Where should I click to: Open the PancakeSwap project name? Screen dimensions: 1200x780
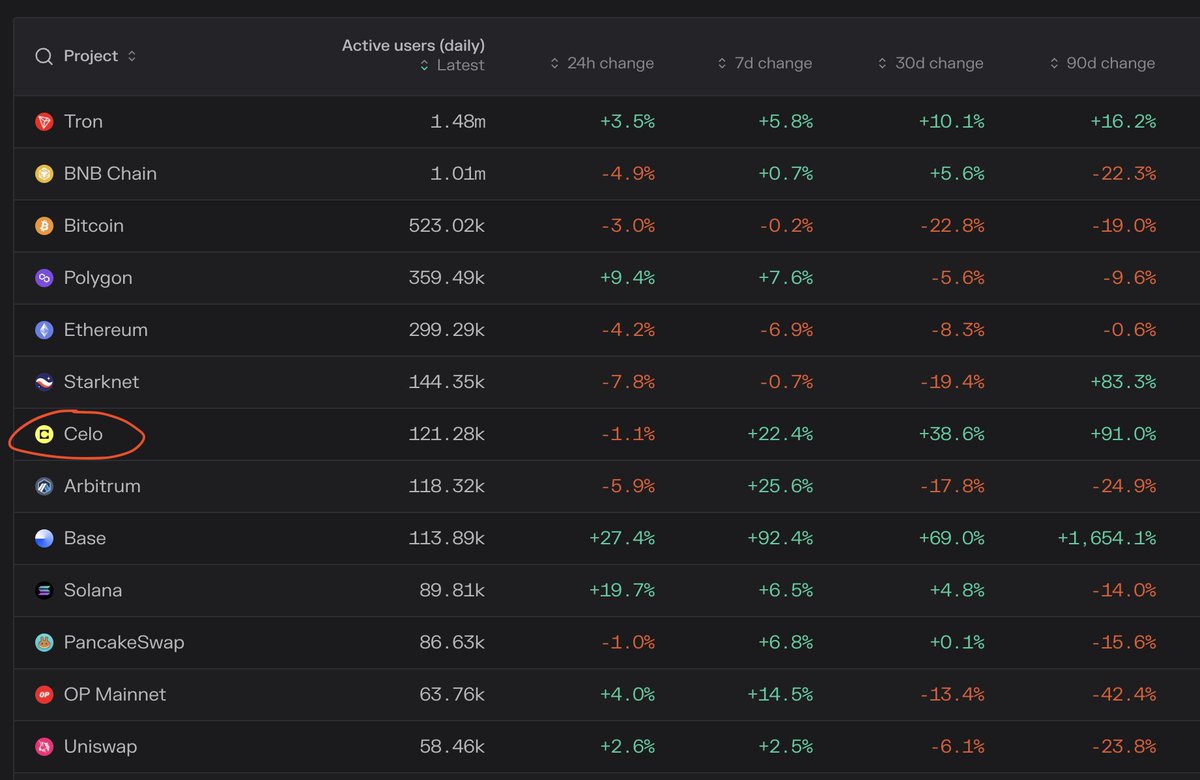pyautogui.click(x=124, y=642)
